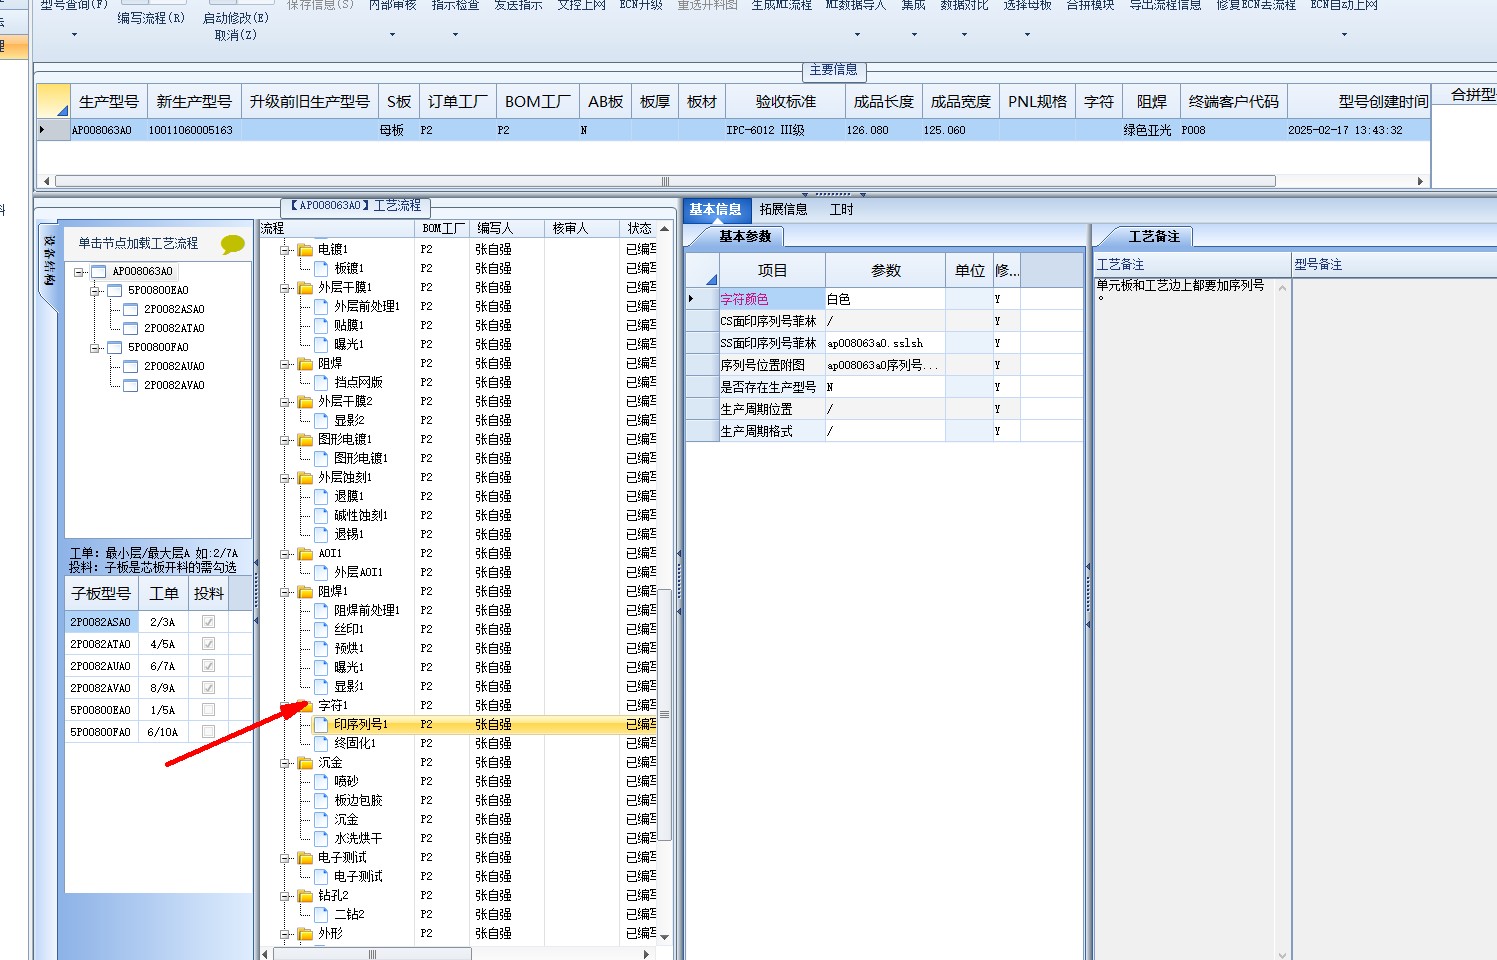The height and width of the screenshot is (960, 1497).
Task: Open the vertical 设备结构 side tab
Action: point(48,261)
